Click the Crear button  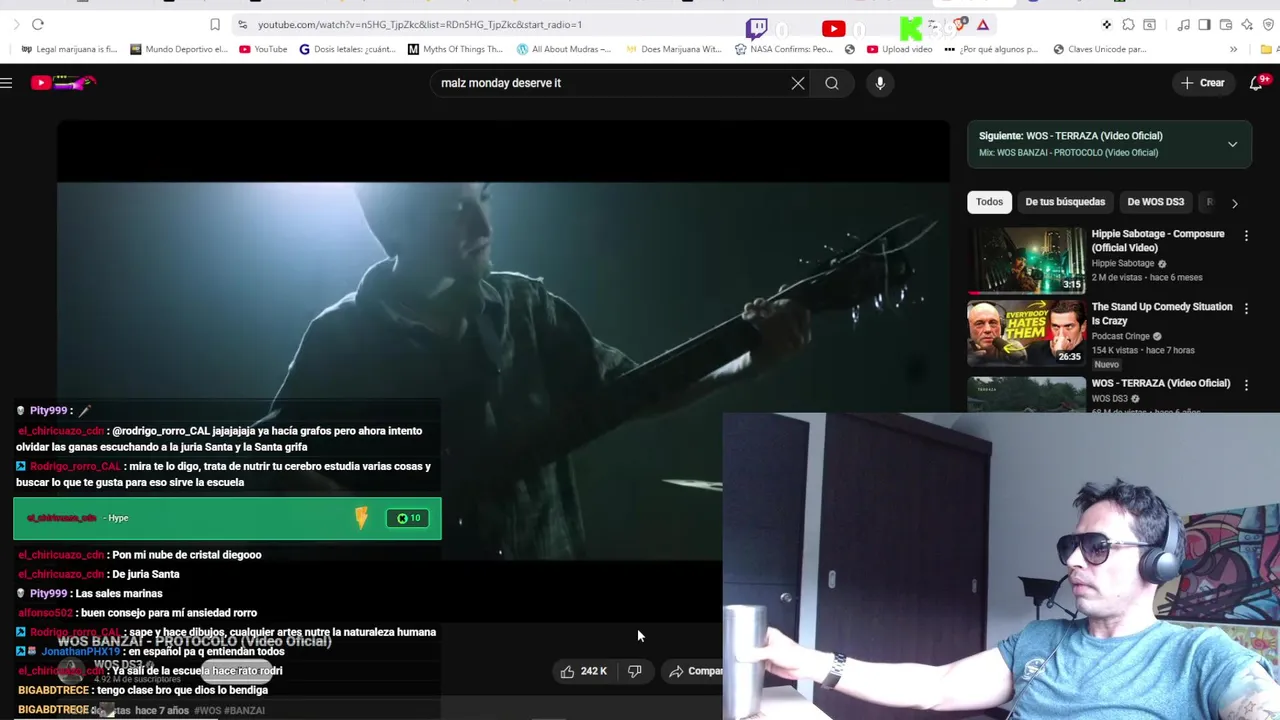click(1202, 83)
